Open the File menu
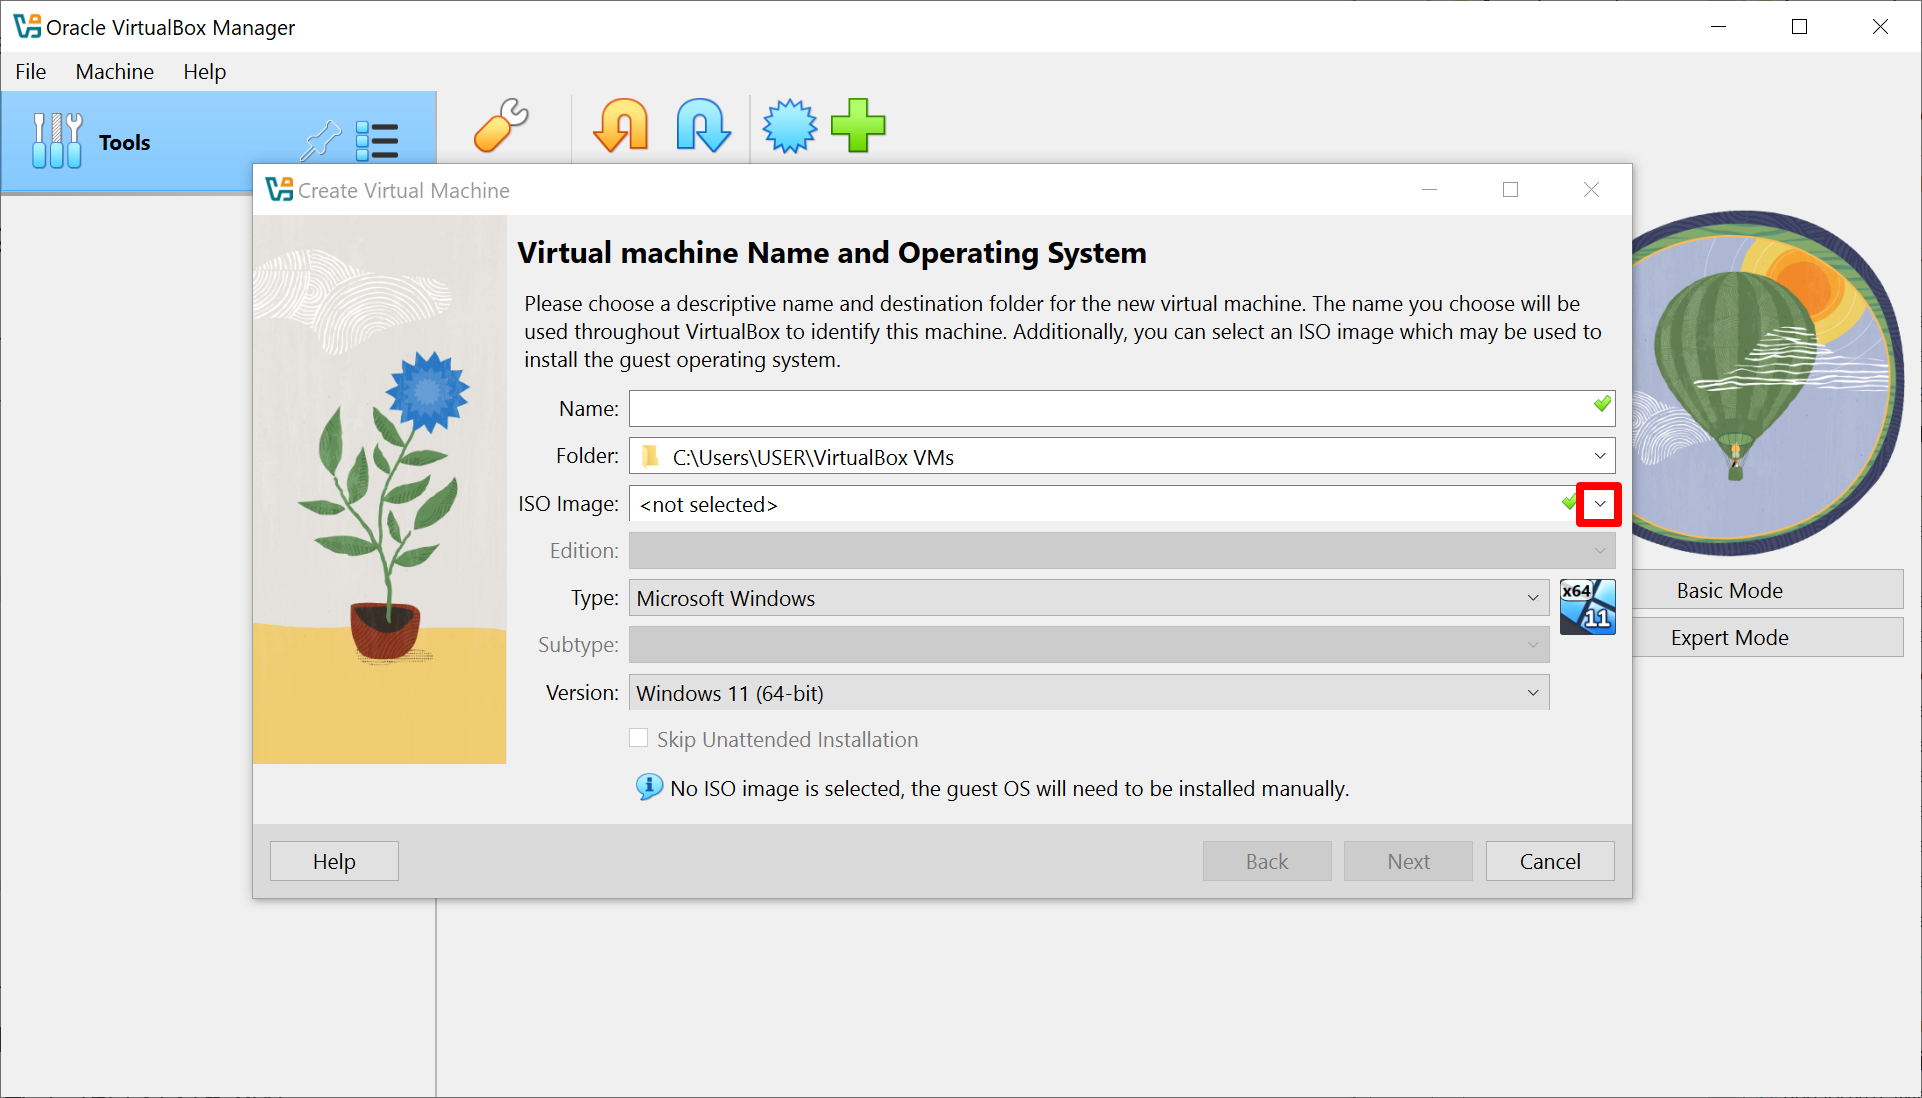 tap(30, 72)
